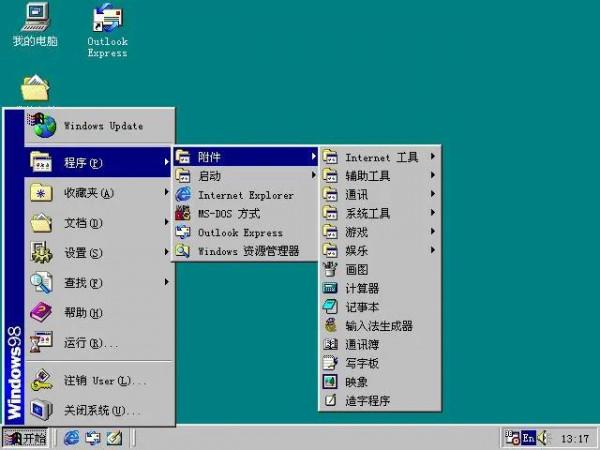Expand the 设置 submenu arrow
Viewport: 600px width, 450px height.
point(166,252)
